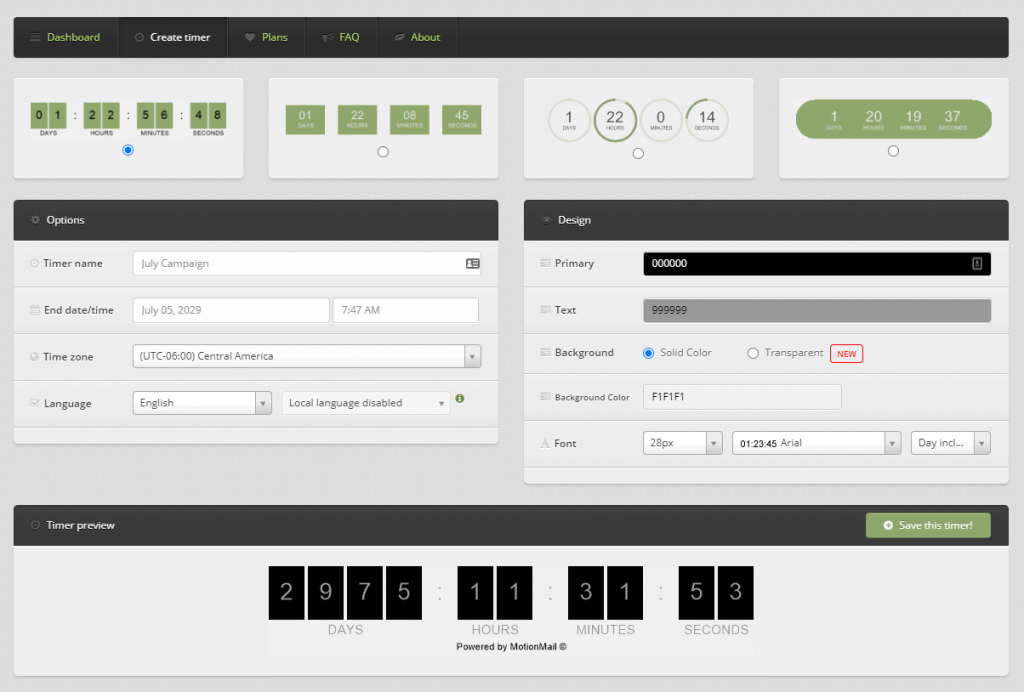1024x692 pixels.
Task: Choose Transparent background option
Action: coord(753,353)
